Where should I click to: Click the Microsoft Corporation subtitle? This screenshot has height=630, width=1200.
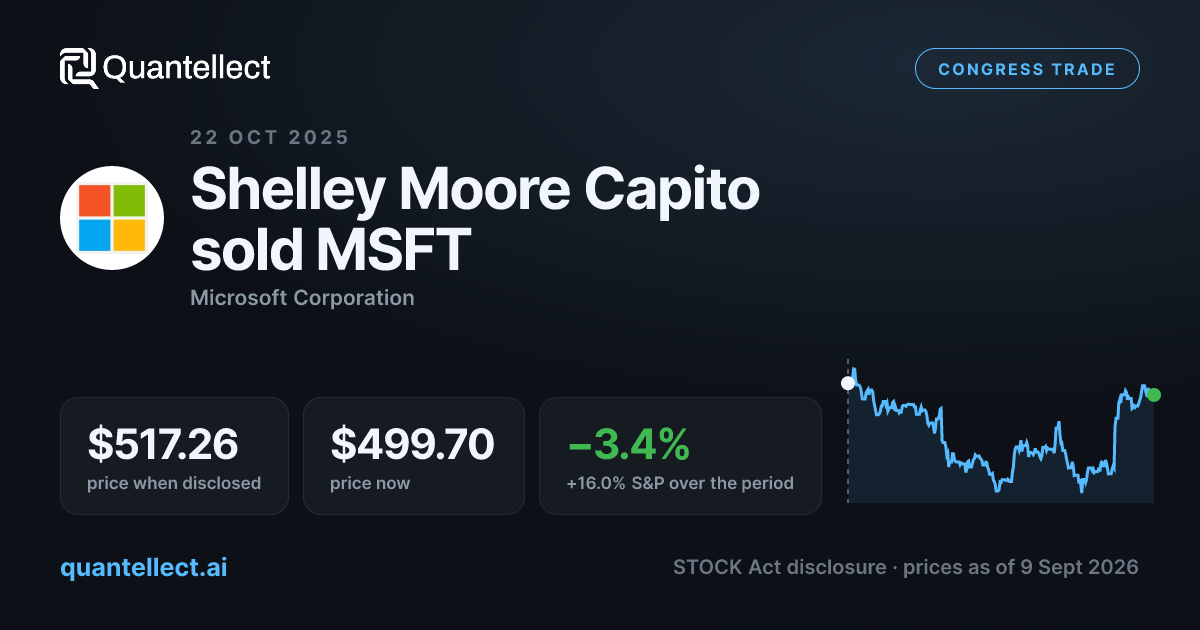tap(302, 298)
